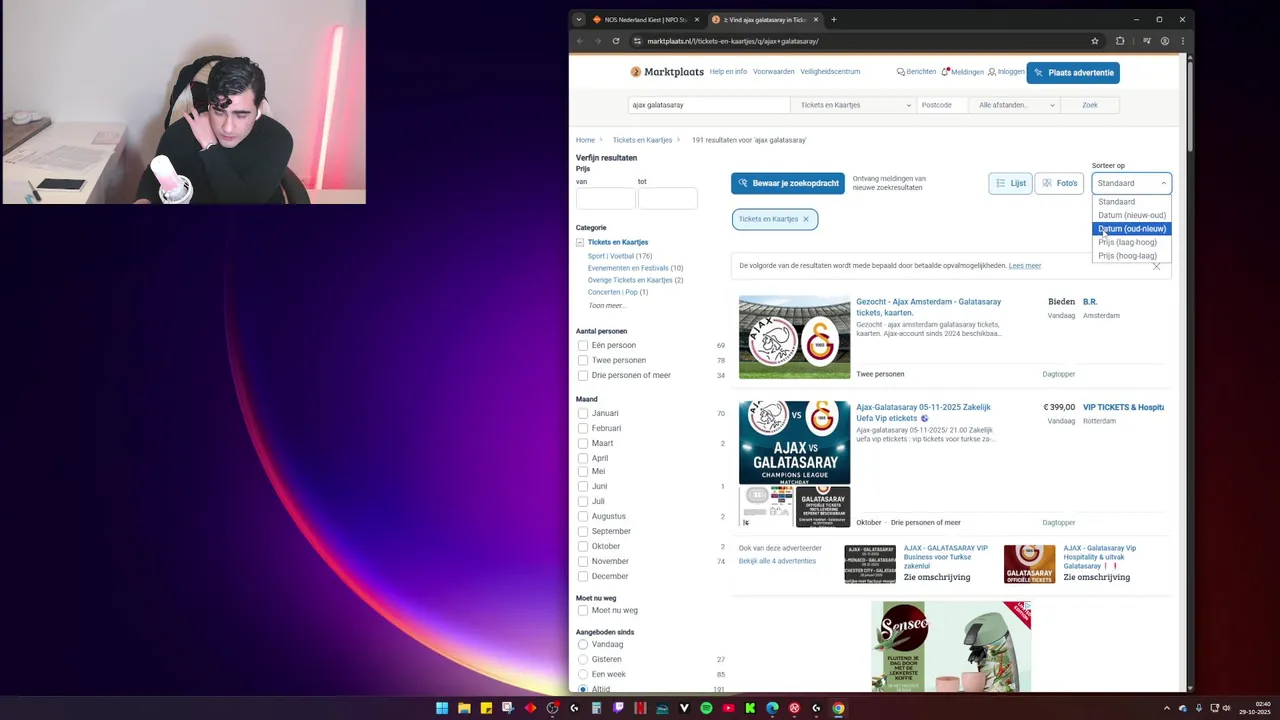1280x720 pixels.
Task: Open Twitch from the taskbar
Action: (x=618, y=708)
